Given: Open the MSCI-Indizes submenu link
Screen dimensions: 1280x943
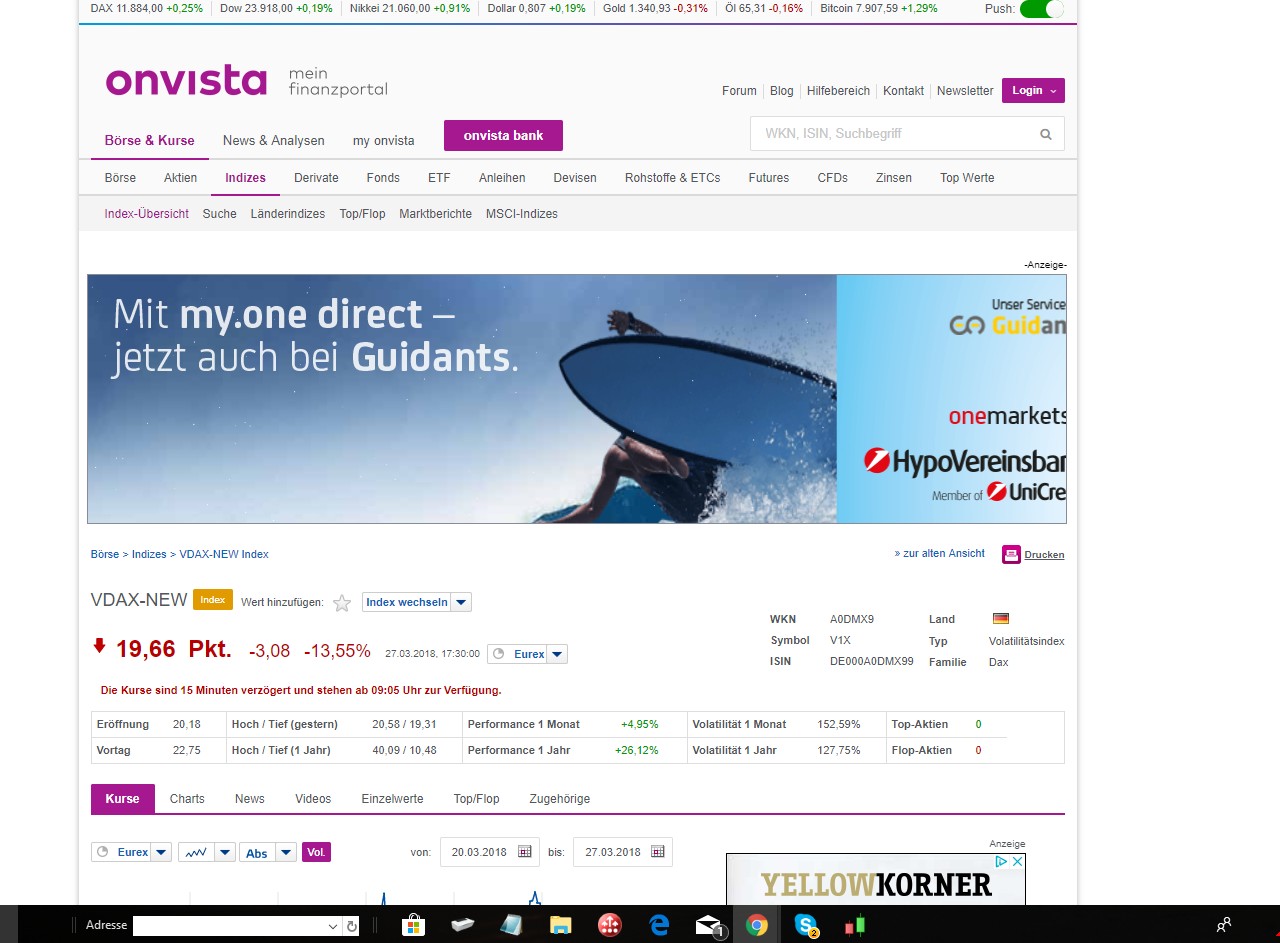Looking at the screenshot, I should tap(522, 214).
